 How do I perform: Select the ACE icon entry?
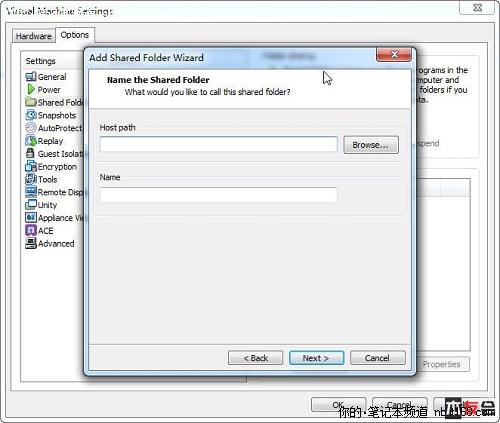[31, 230]
